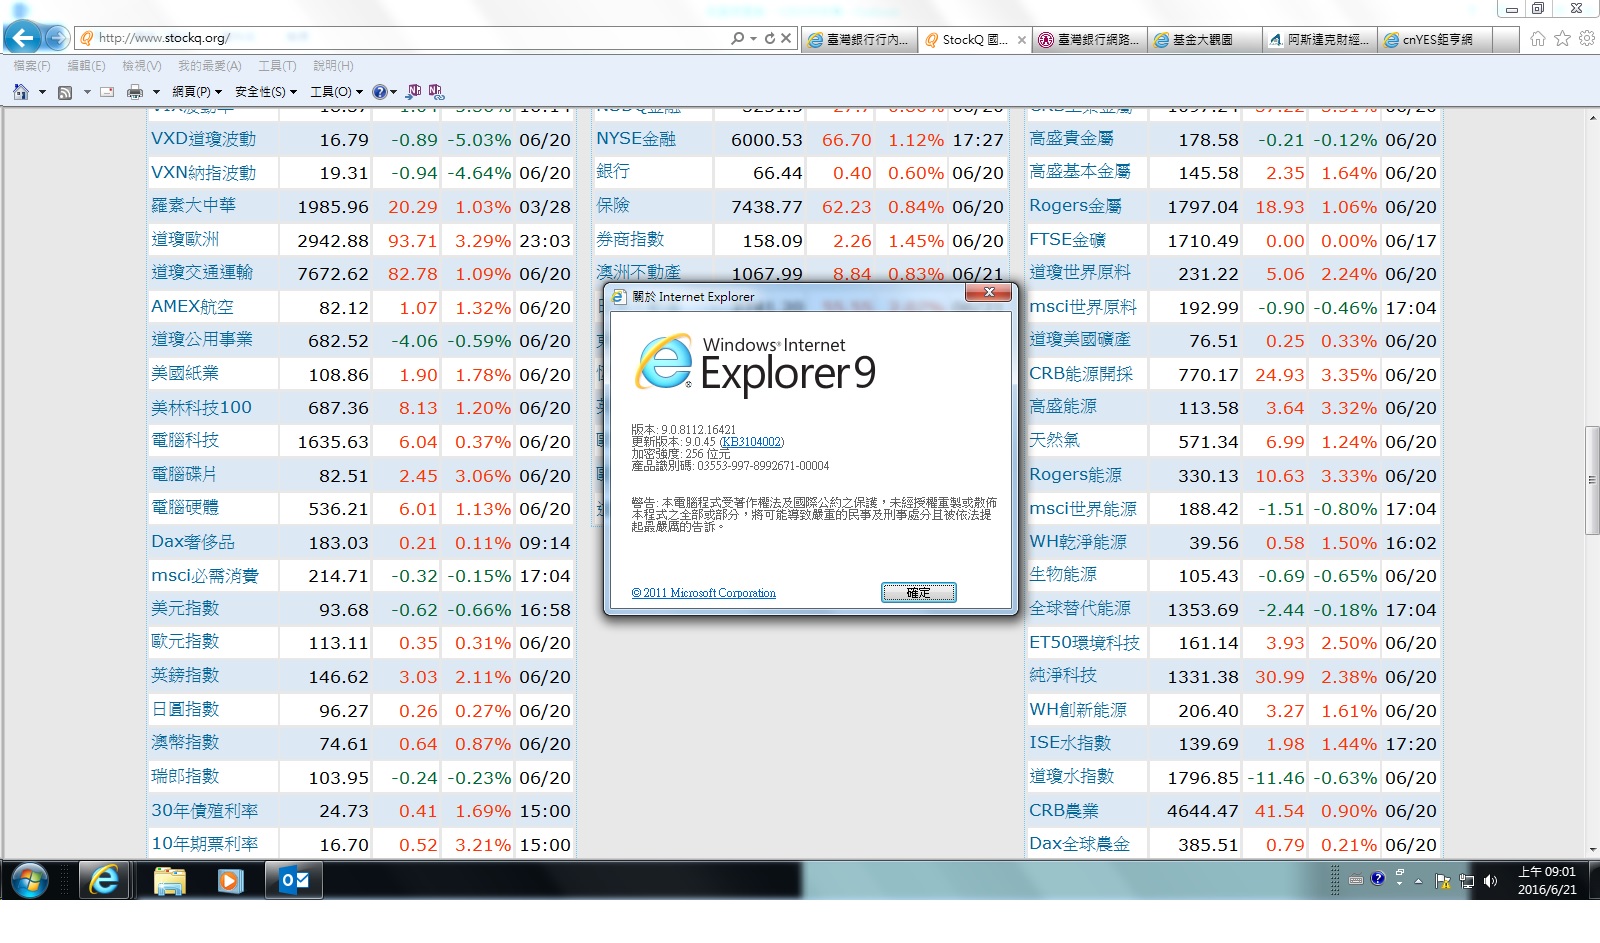1600x943 pixels.
Task: Click Internet Explorer taskbar icon
Action: tap(103, 880)
